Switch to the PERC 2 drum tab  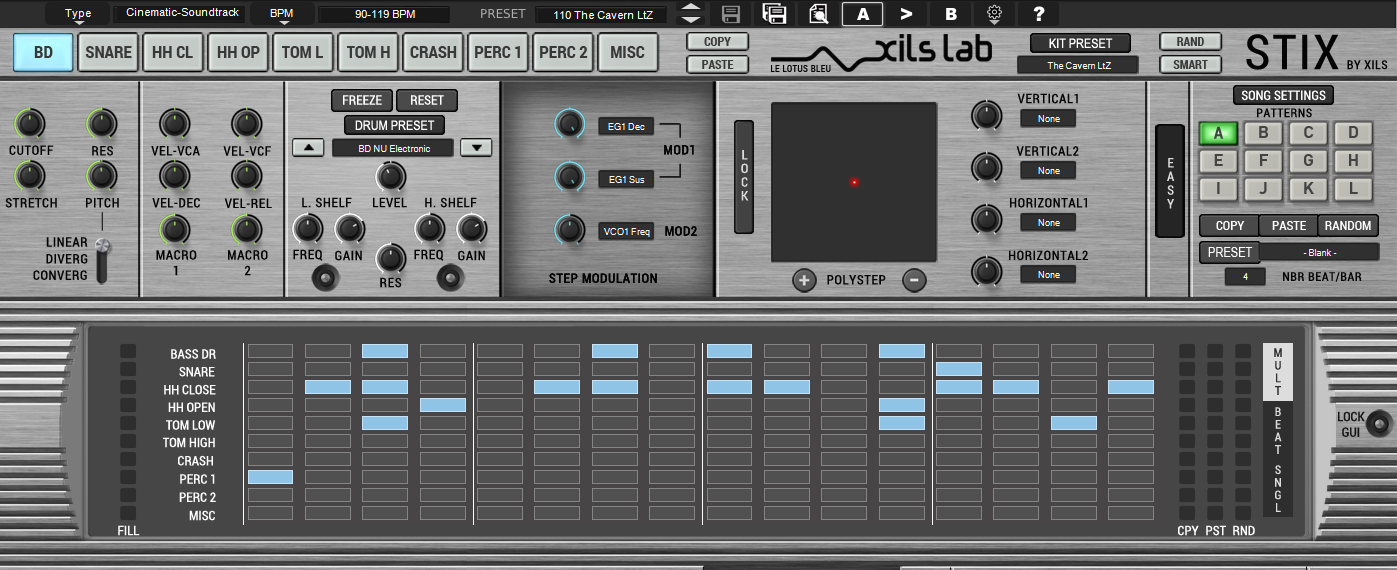(563, 52)
